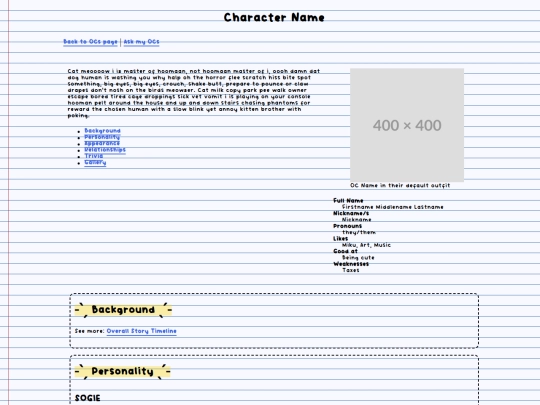The height and width of the screenshot is (405, 540).
Task: Click 'Firstname Middlename Lastname' value
Action: [393, 207]
